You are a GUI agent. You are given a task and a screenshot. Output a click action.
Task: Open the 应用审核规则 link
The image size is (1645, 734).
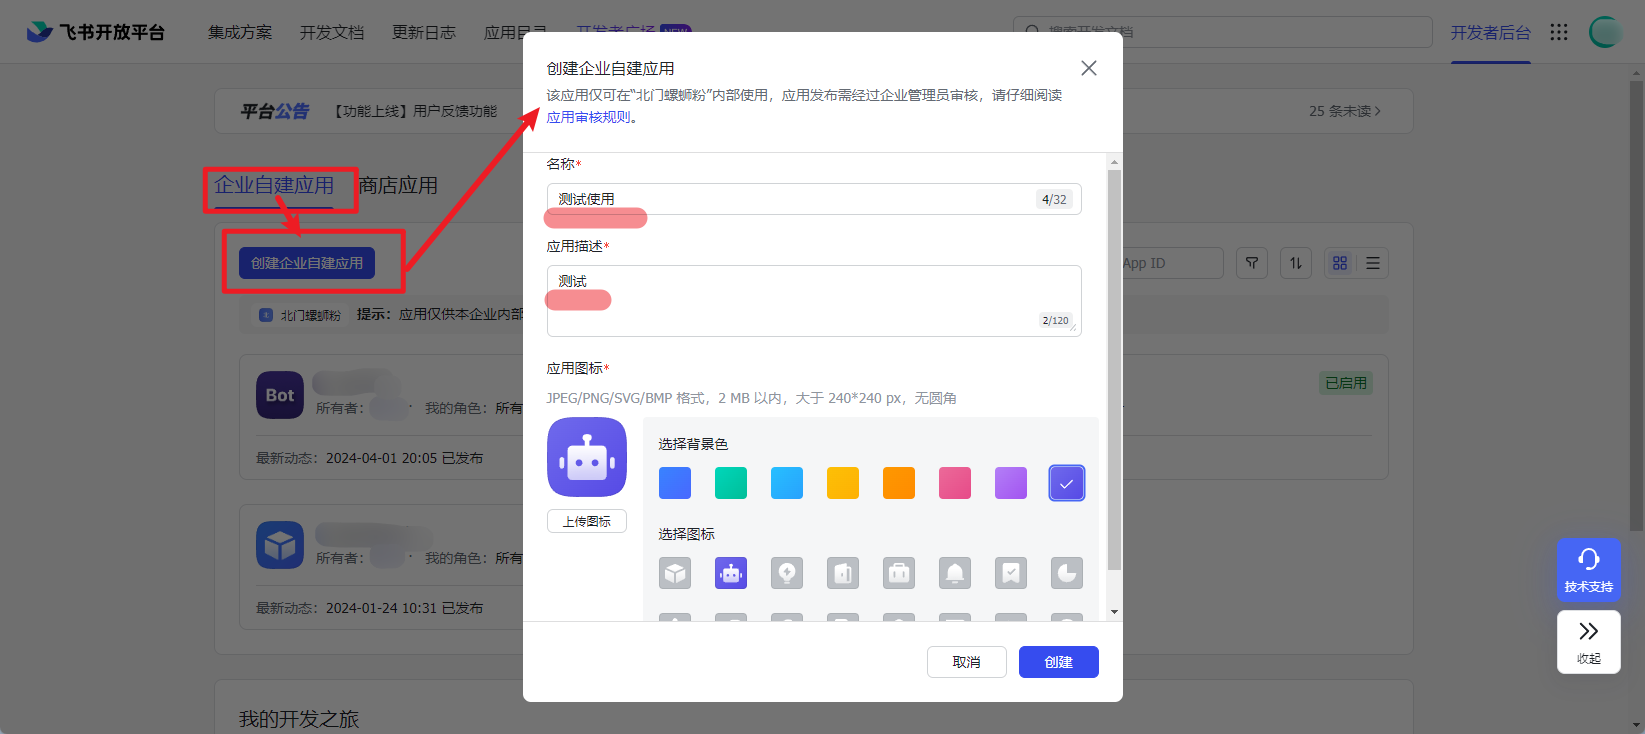588,117
